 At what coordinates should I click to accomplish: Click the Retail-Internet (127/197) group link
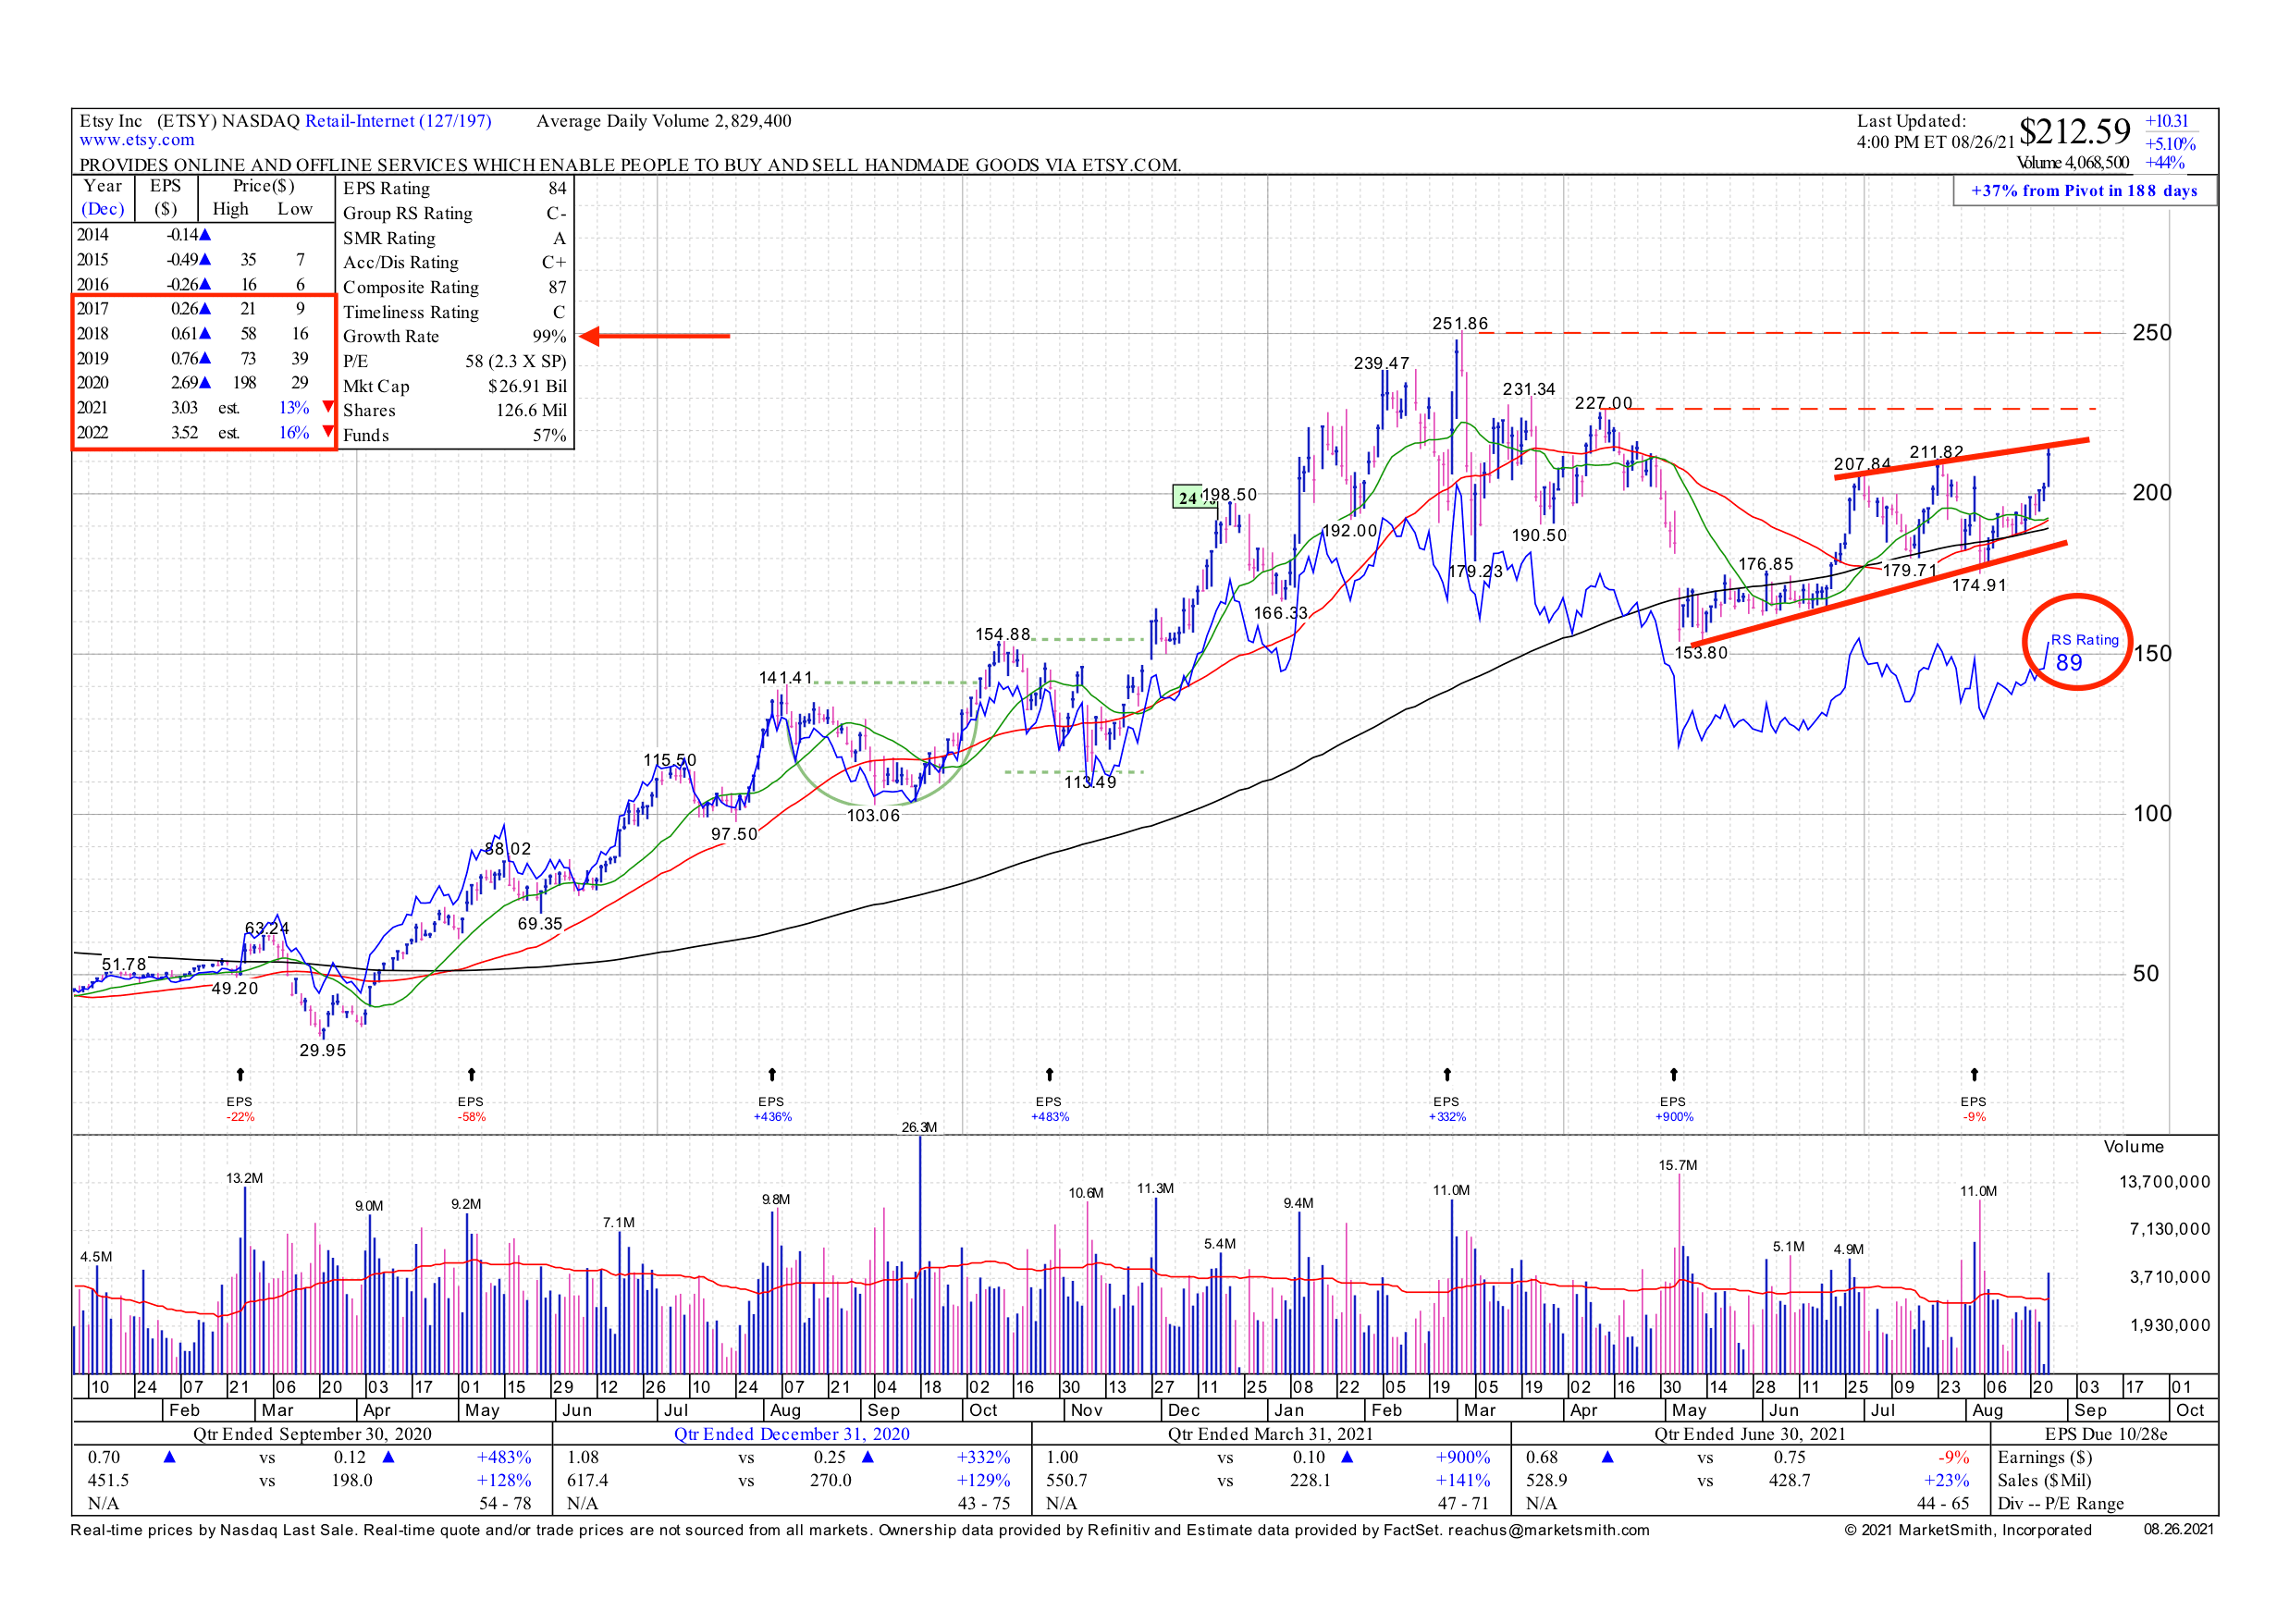(x=398, y=121)
